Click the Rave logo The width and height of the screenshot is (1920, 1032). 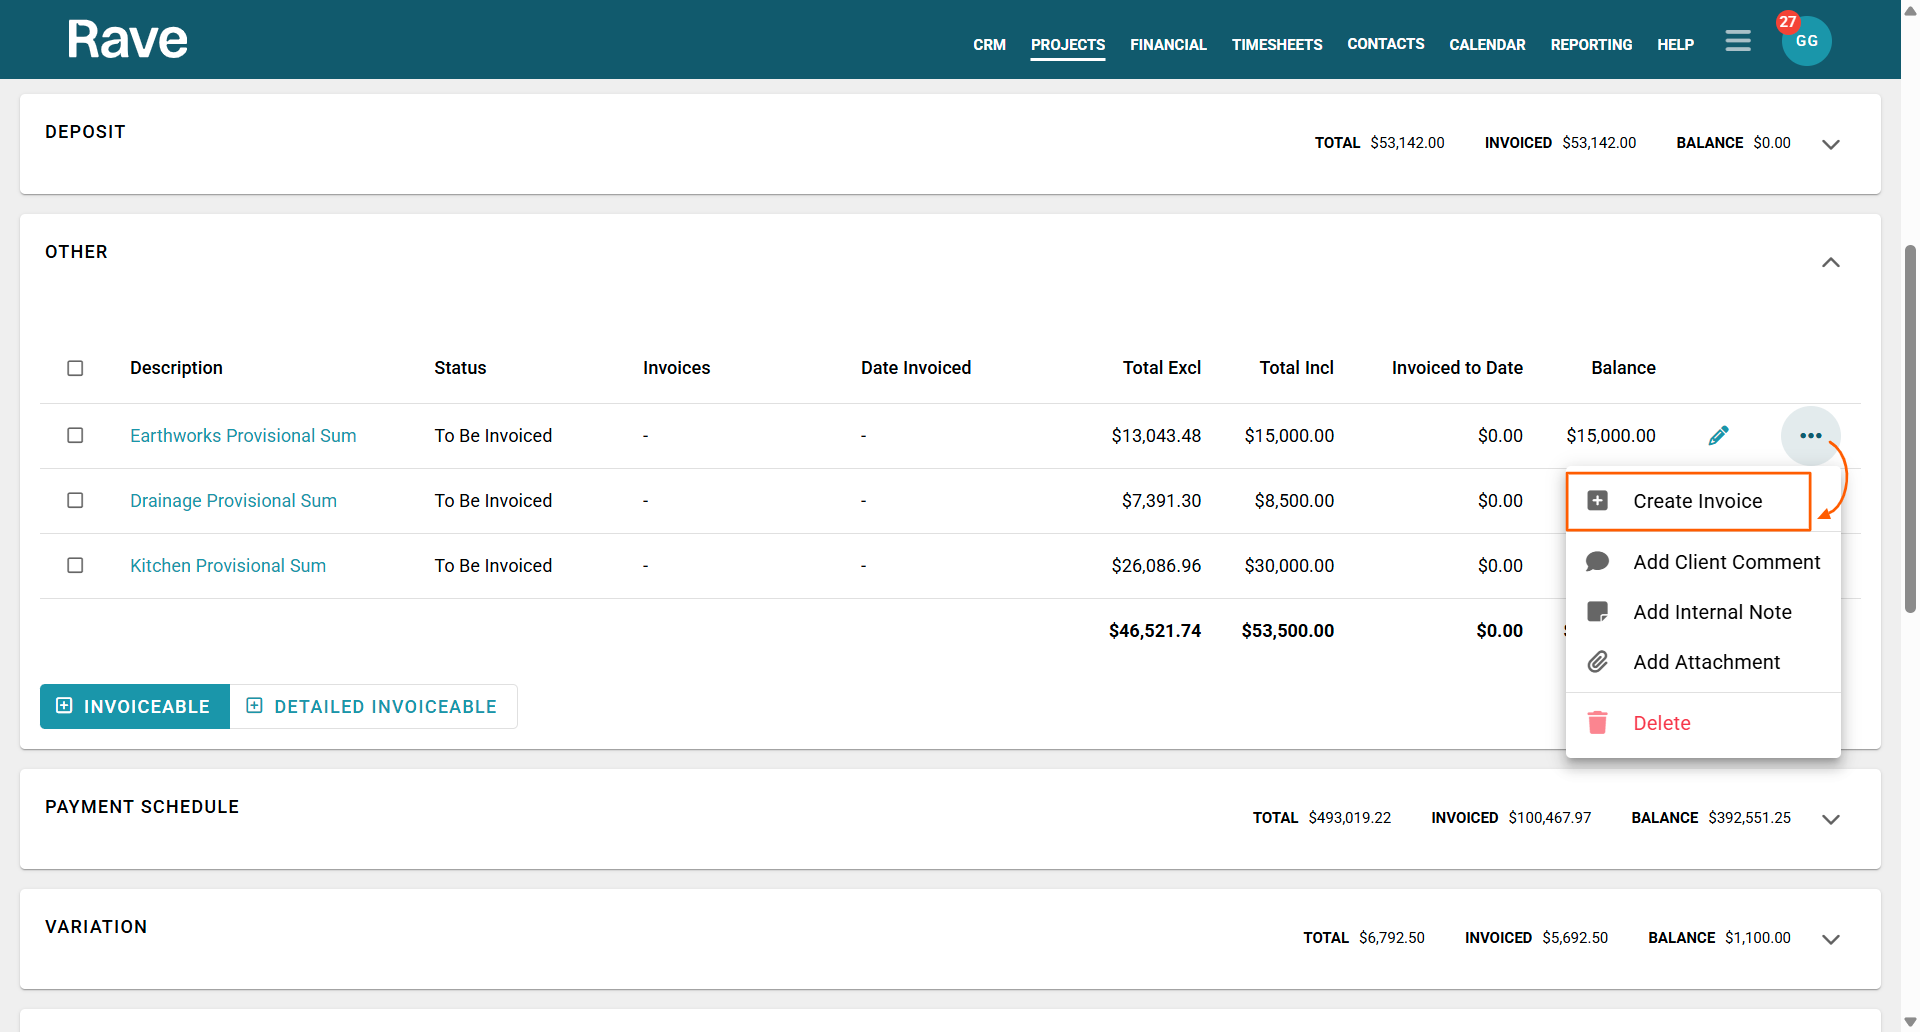(x=127, y=40)
